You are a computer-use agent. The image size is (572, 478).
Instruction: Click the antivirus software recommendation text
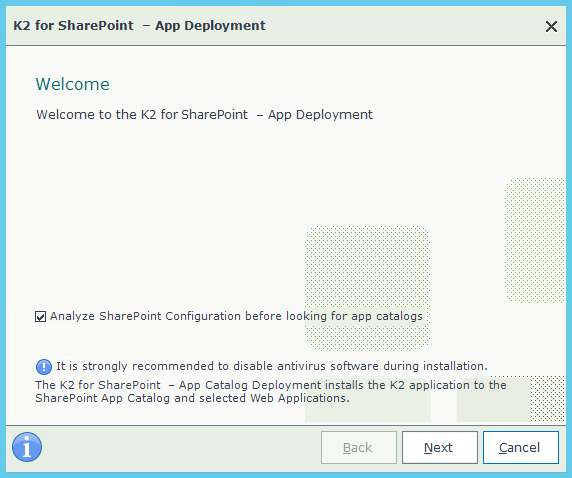[x=272, y=366]
